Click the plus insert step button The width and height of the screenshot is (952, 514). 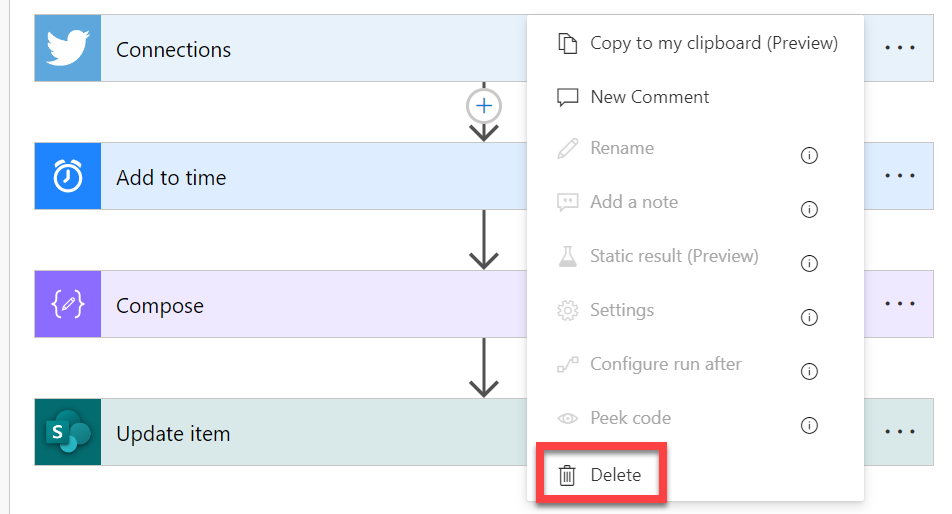(x=484, y=105)
